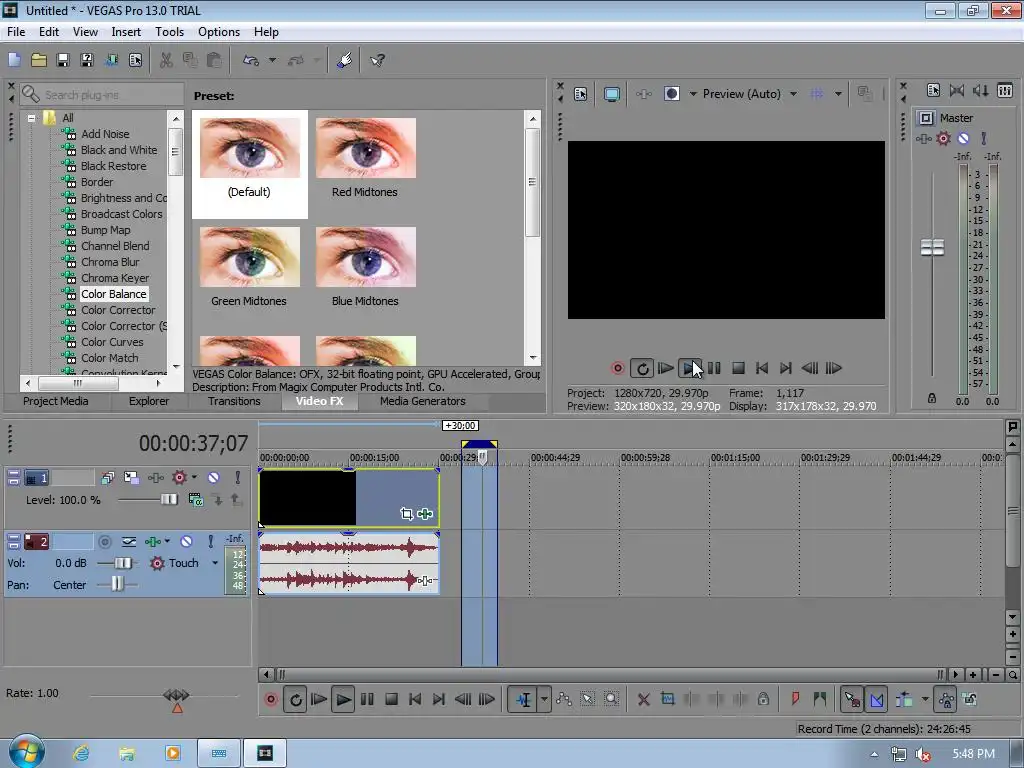Solo video track 1
The height and width of the screenshot is (768, 1024).
pos(238,477)
